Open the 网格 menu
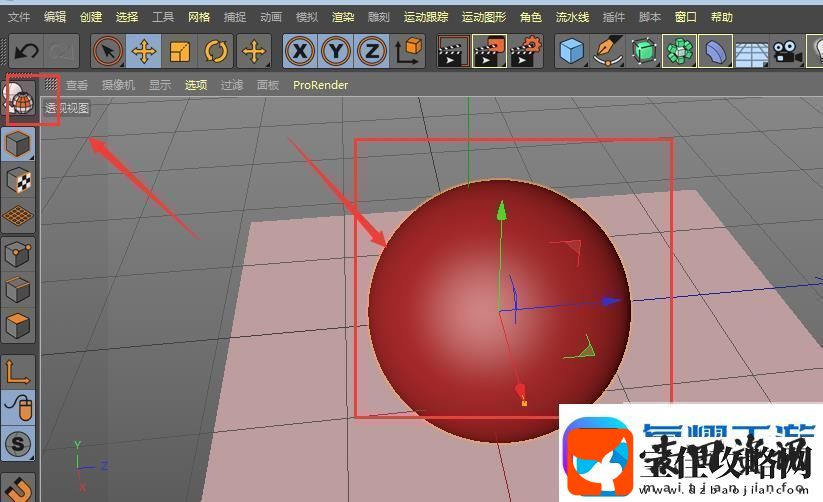The height and width of the screenshot is (502, 823). [x=199, y=17]
